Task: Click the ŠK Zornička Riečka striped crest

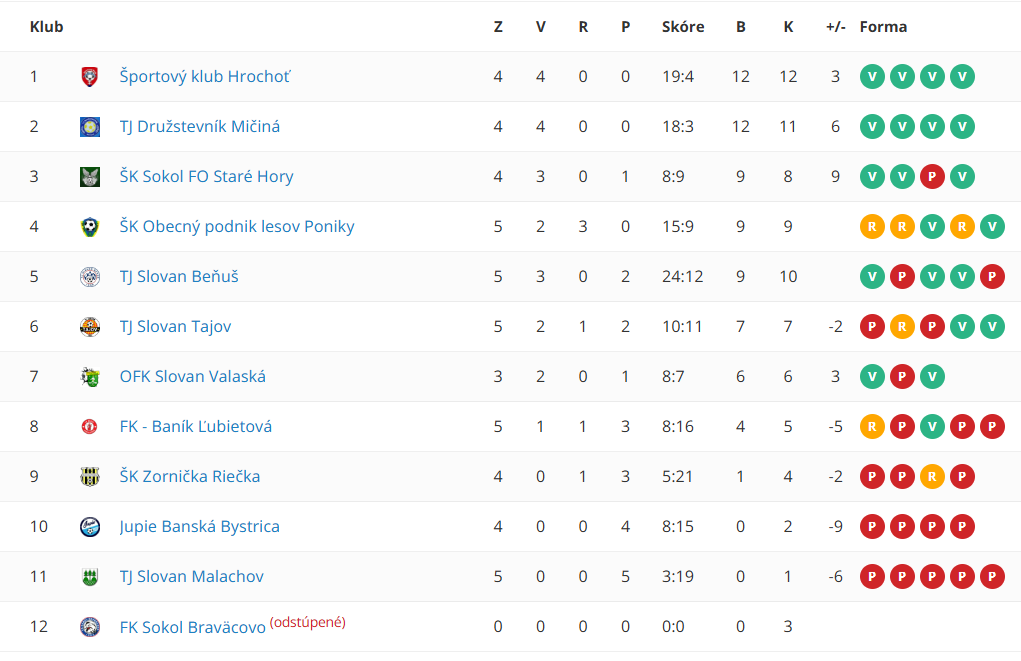Action: [x=90, y=477]
